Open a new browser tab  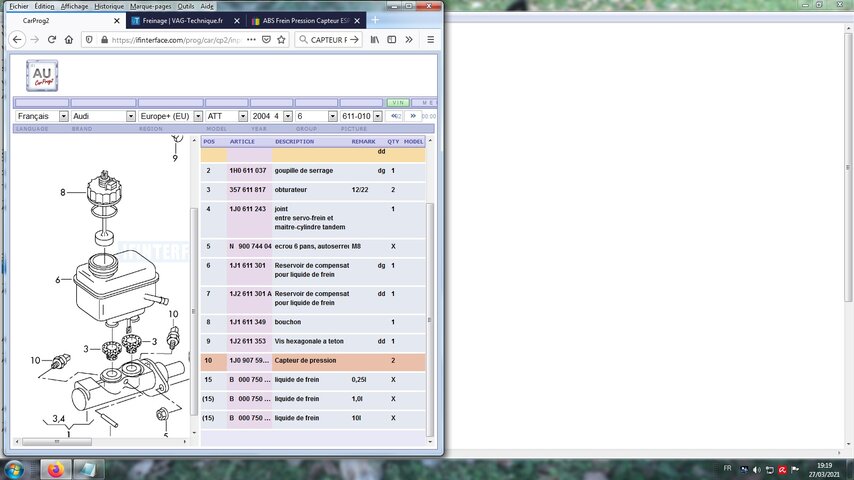[x=375, y=20]
